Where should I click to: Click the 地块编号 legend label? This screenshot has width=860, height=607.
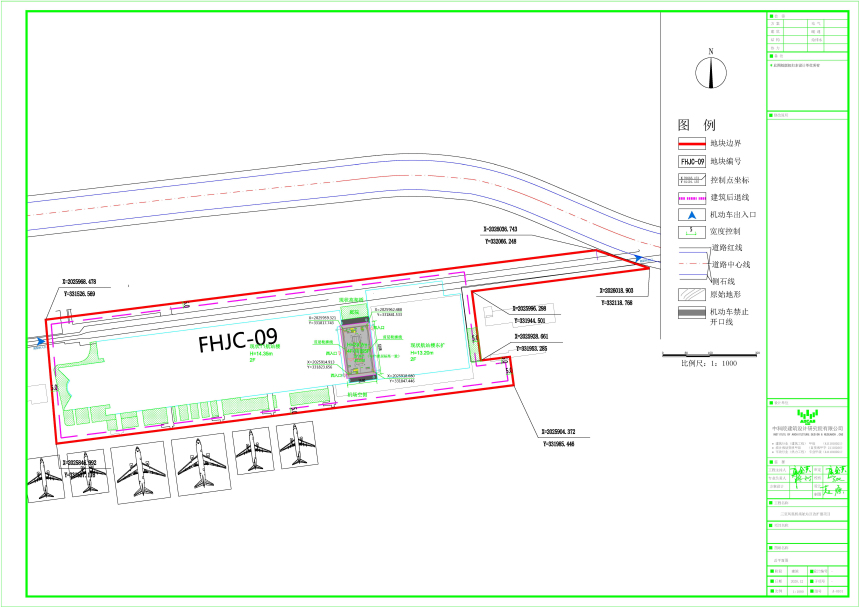click(x=726, y=162)
